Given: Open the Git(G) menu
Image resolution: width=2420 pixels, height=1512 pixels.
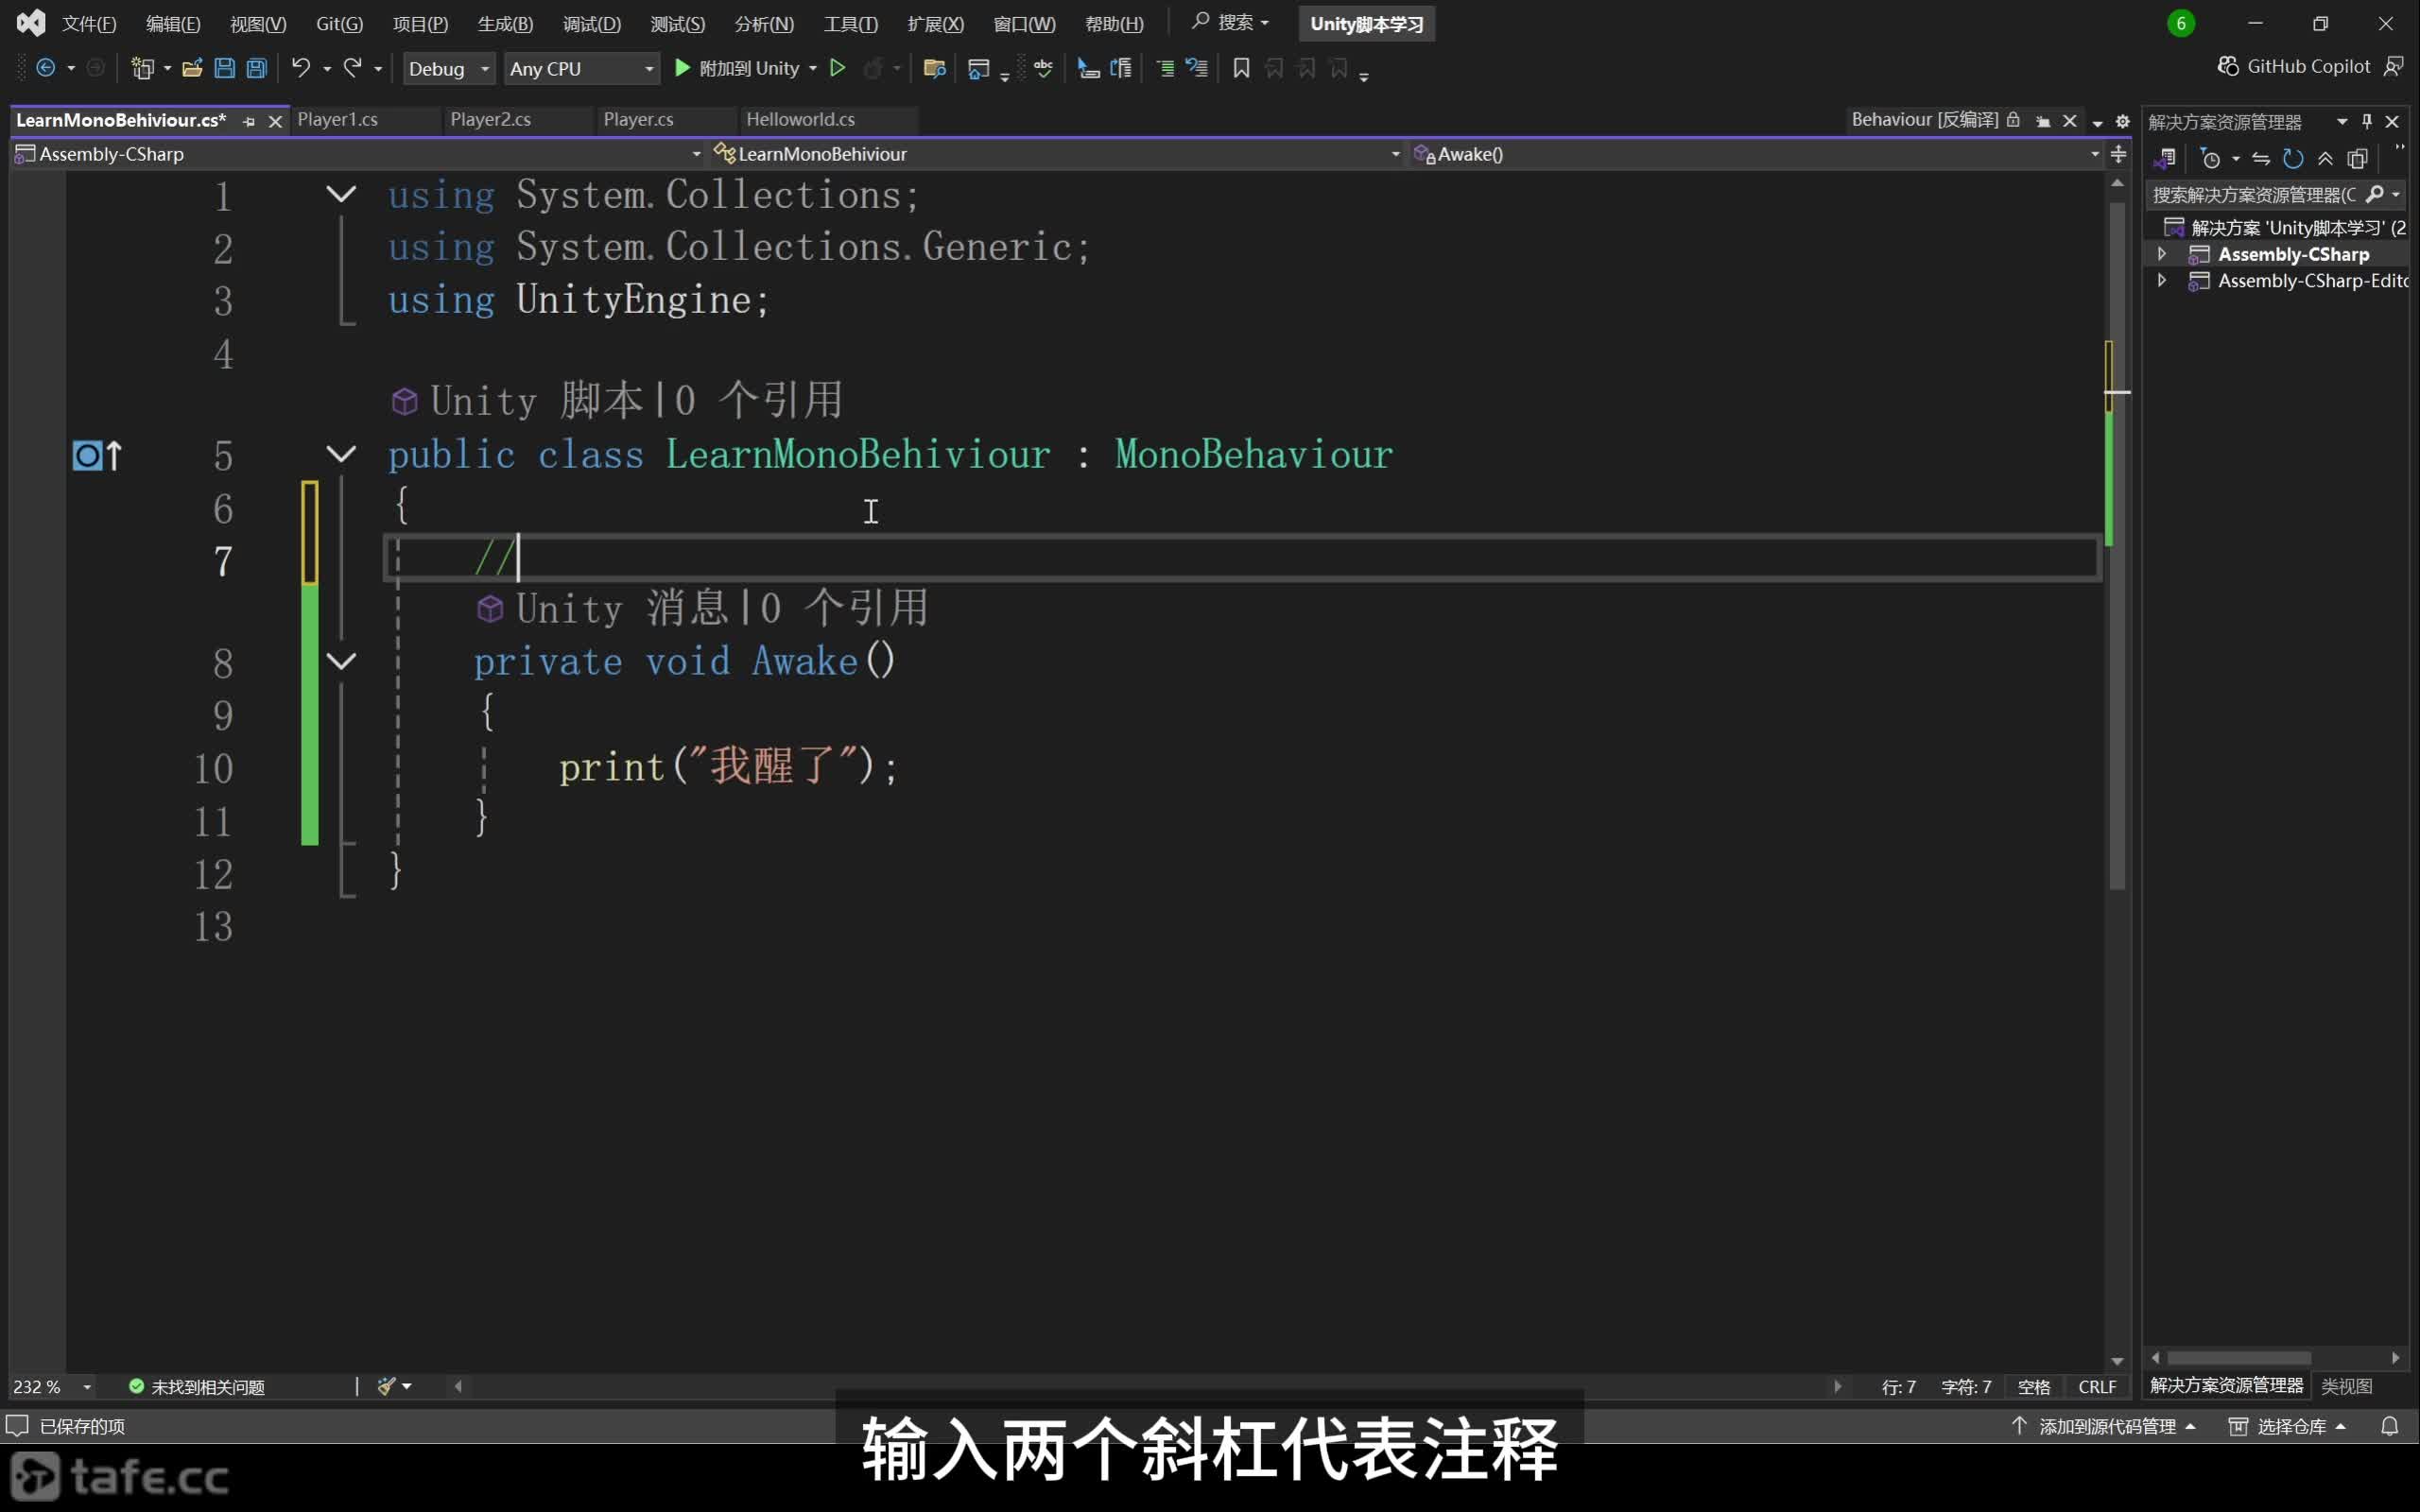Looking at the screenshot, I should pos(339,23).
